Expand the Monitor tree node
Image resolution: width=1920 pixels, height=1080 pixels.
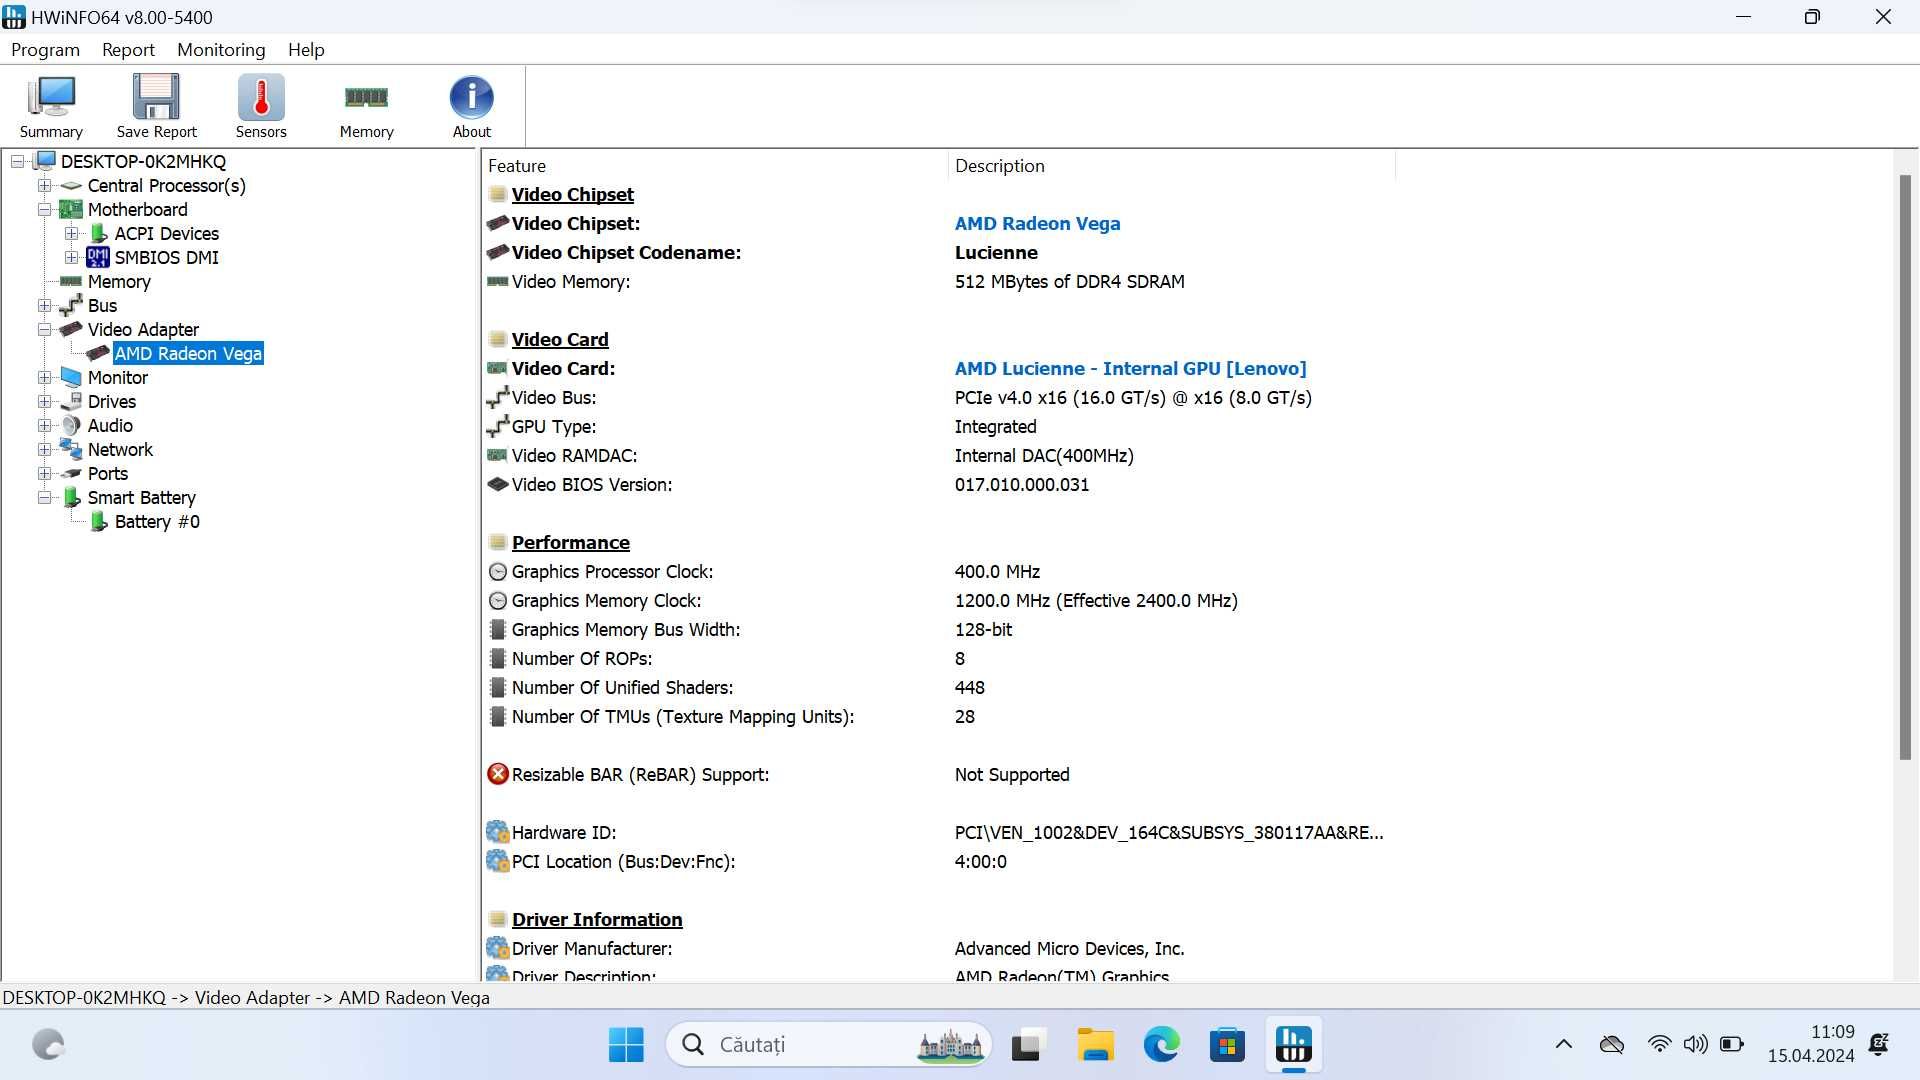point(45,377)
